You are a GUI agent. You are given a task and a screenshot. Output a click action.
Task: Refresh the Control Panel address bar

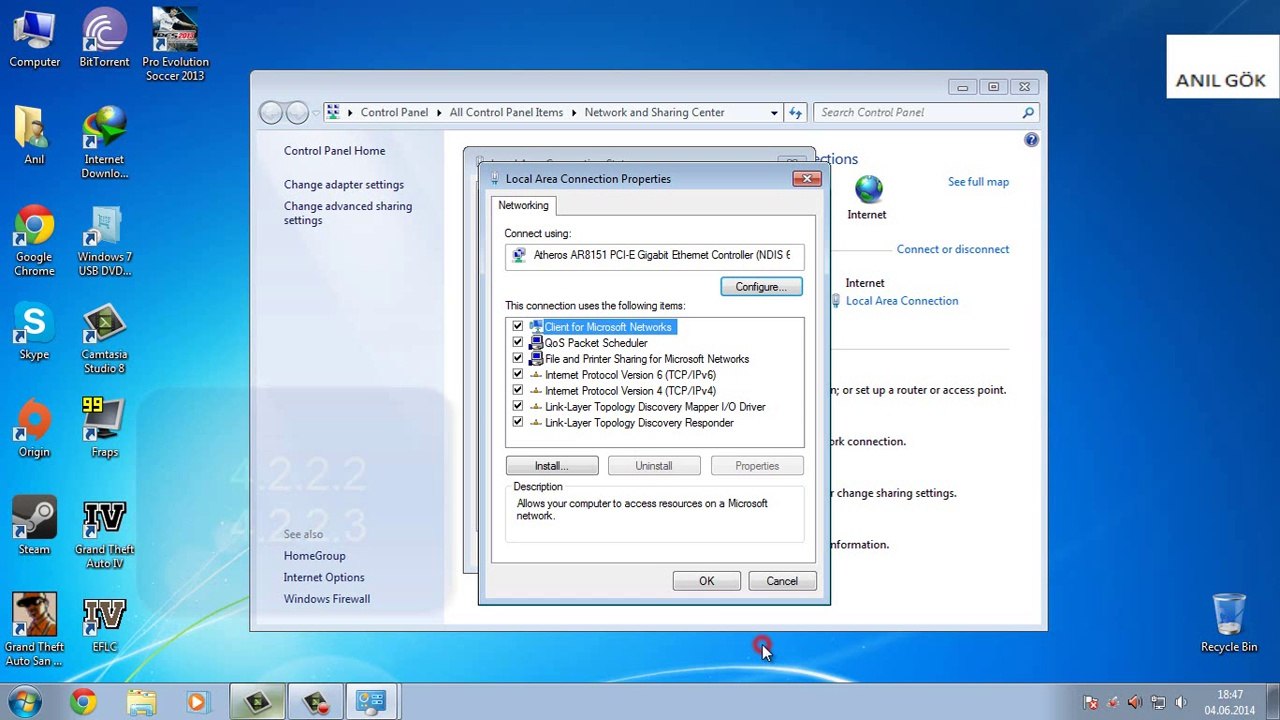[x=795, y=112]
